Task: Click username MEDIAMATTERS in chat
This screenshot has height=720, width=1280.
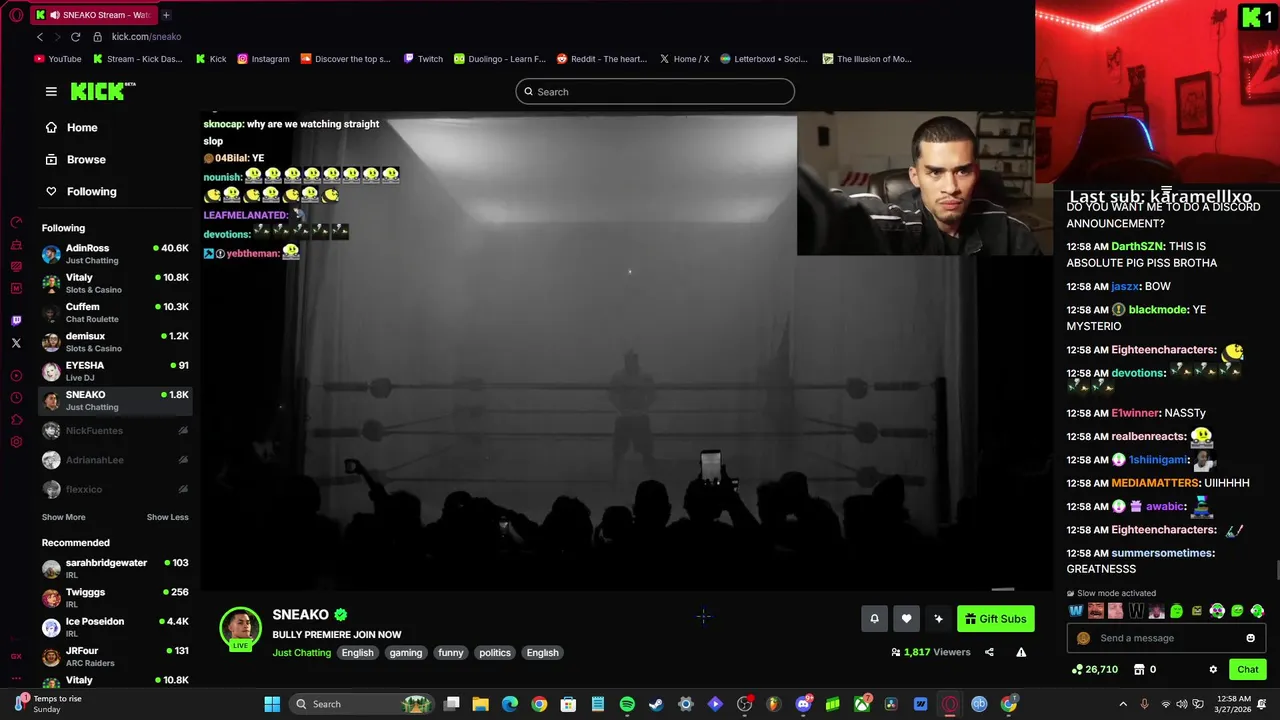Action: pyautogui.click(x=1155, y=483)
